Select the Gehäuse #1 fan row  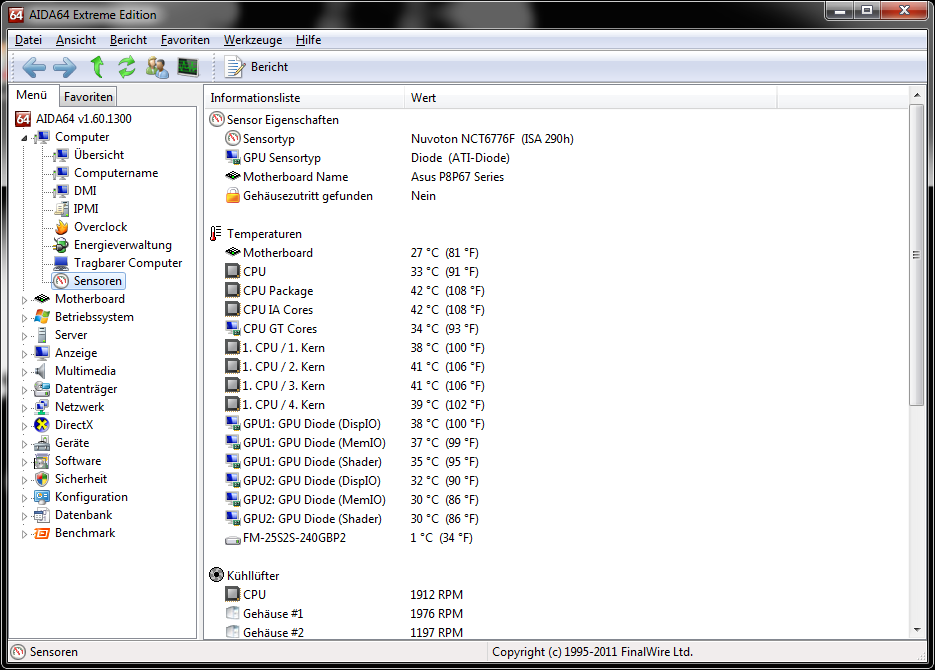pyautogui.click(x=557, y=613)
